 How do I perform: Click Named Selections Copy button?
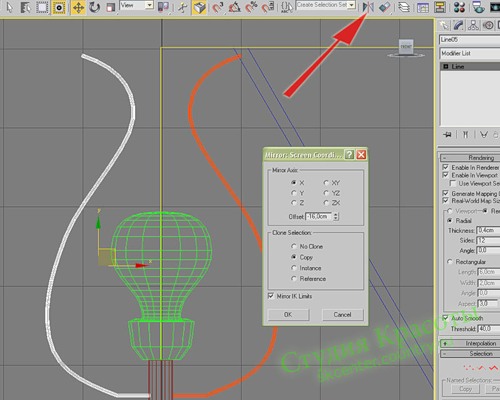point(465,389)
